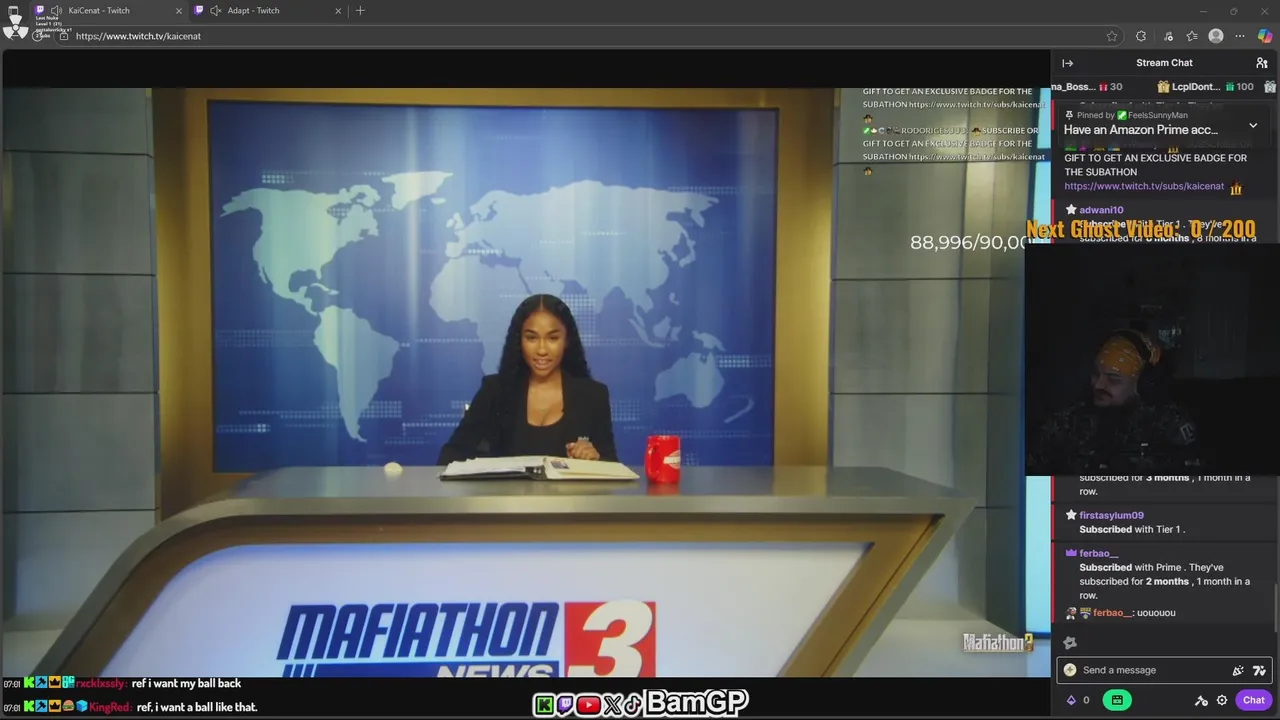Click the avatar icon inside the message box
Image resolution: width=1280 pixels, height=720 pixels.
1070,670
